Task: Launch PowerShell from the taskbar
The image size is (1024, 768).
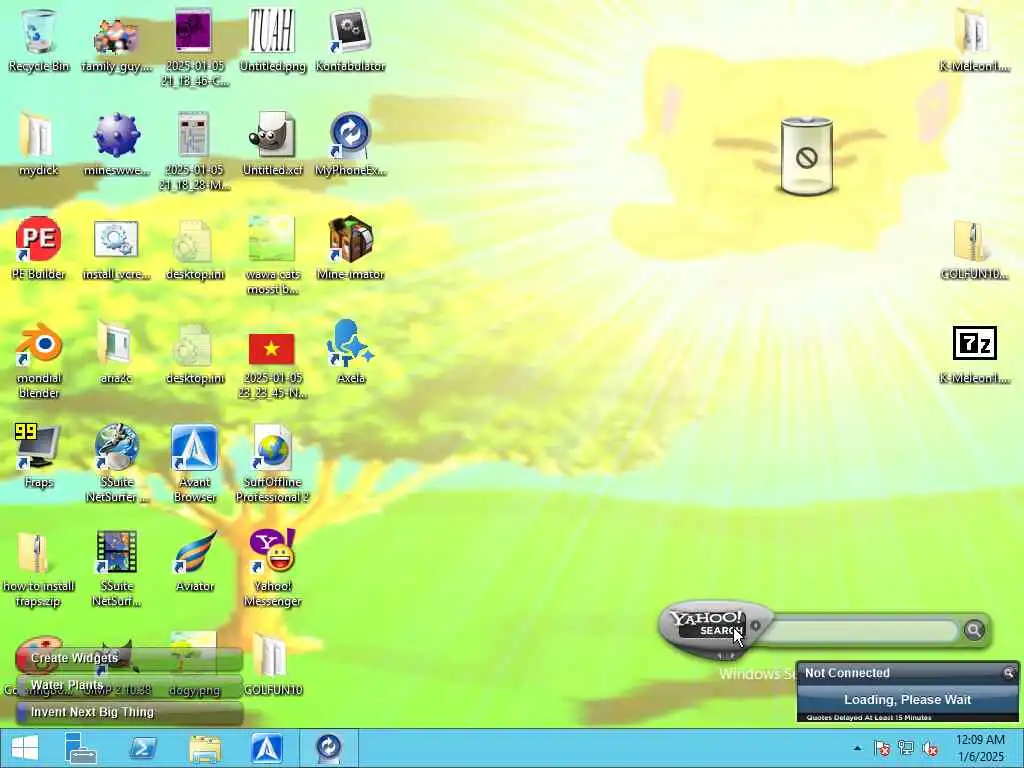Action: tap(142, 748)
